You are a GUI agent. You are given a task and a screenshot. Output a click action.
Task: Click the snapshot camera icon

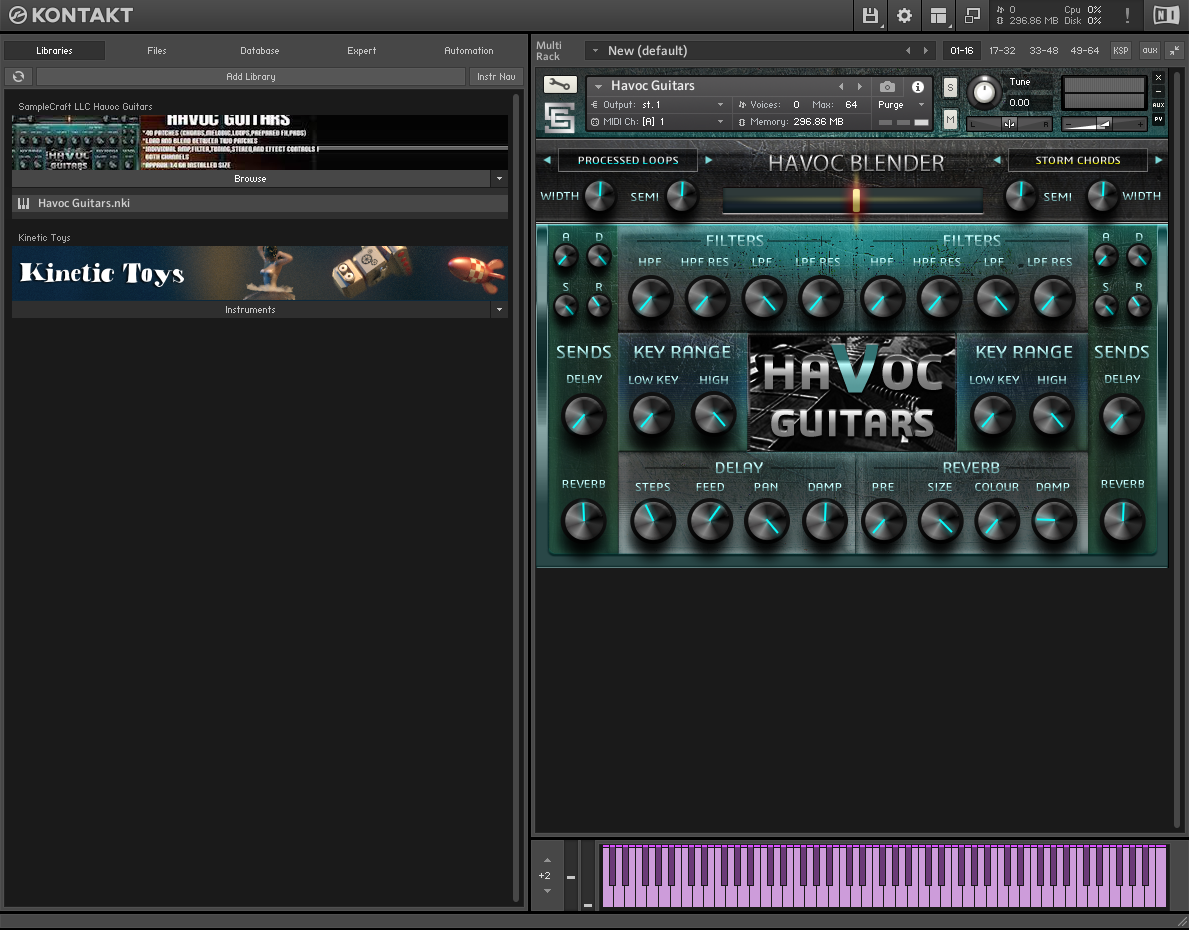887,86
